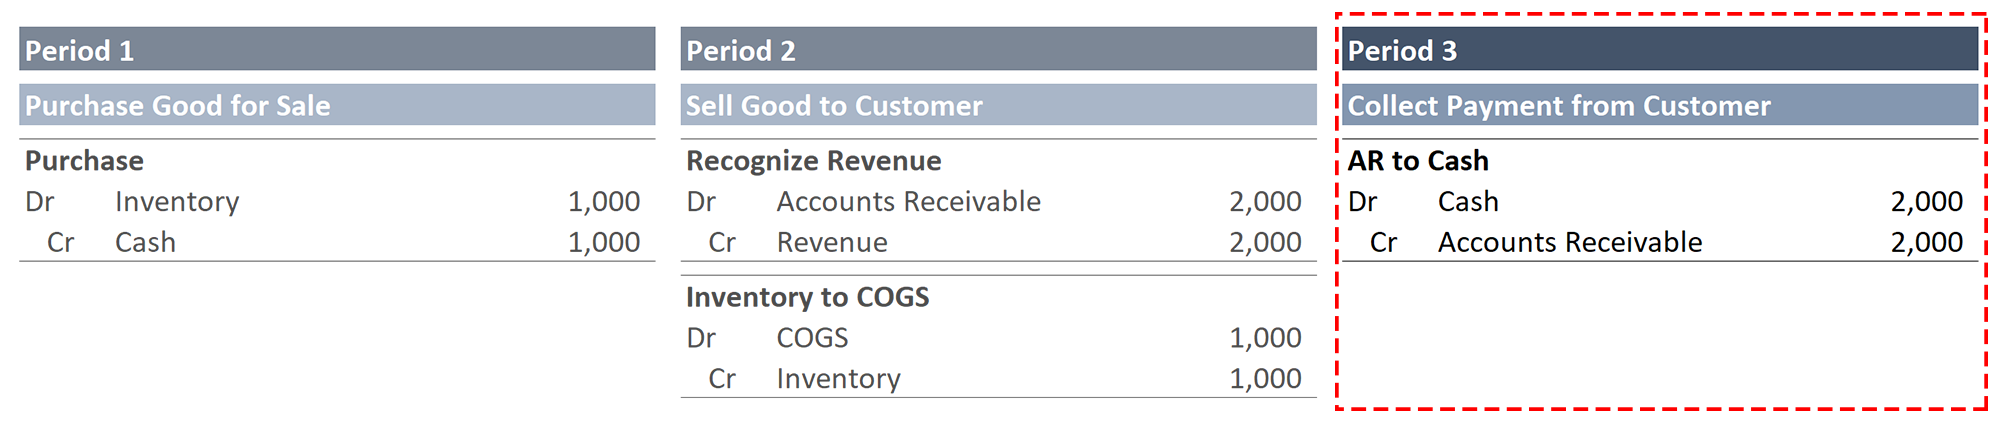The image size is (2000, 426).
Task: Select the Recognize Revenue entry title
Action: coord(813,161)
